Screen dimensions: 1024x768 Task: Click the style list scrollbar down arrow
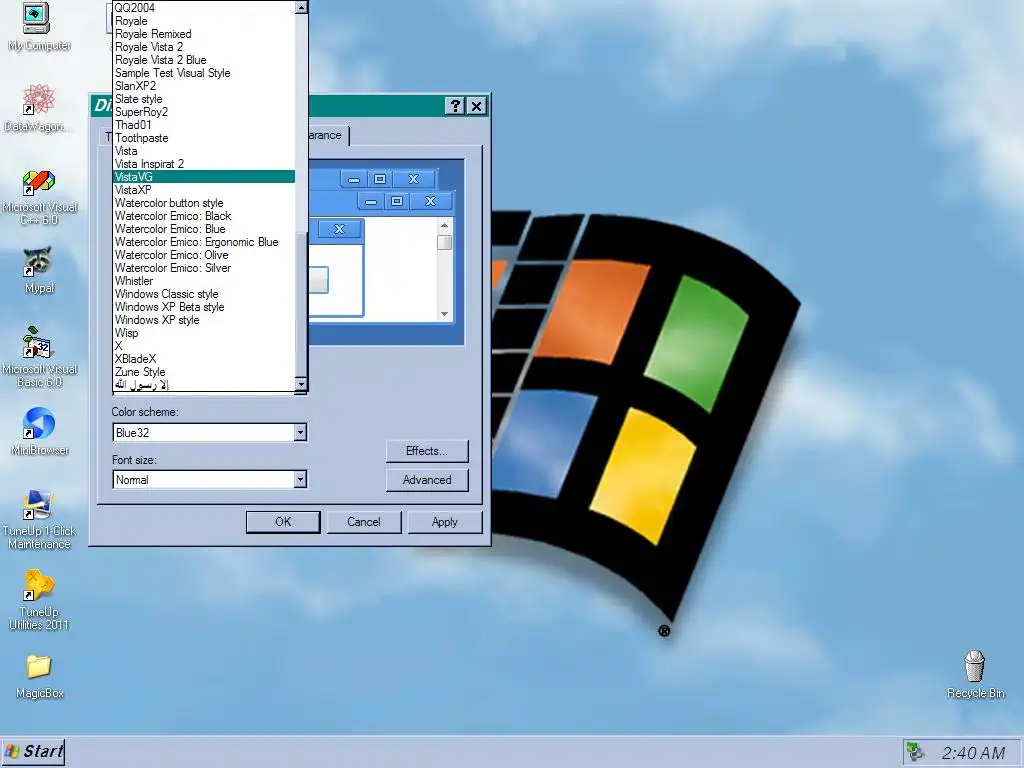click(x=301, y=384)
